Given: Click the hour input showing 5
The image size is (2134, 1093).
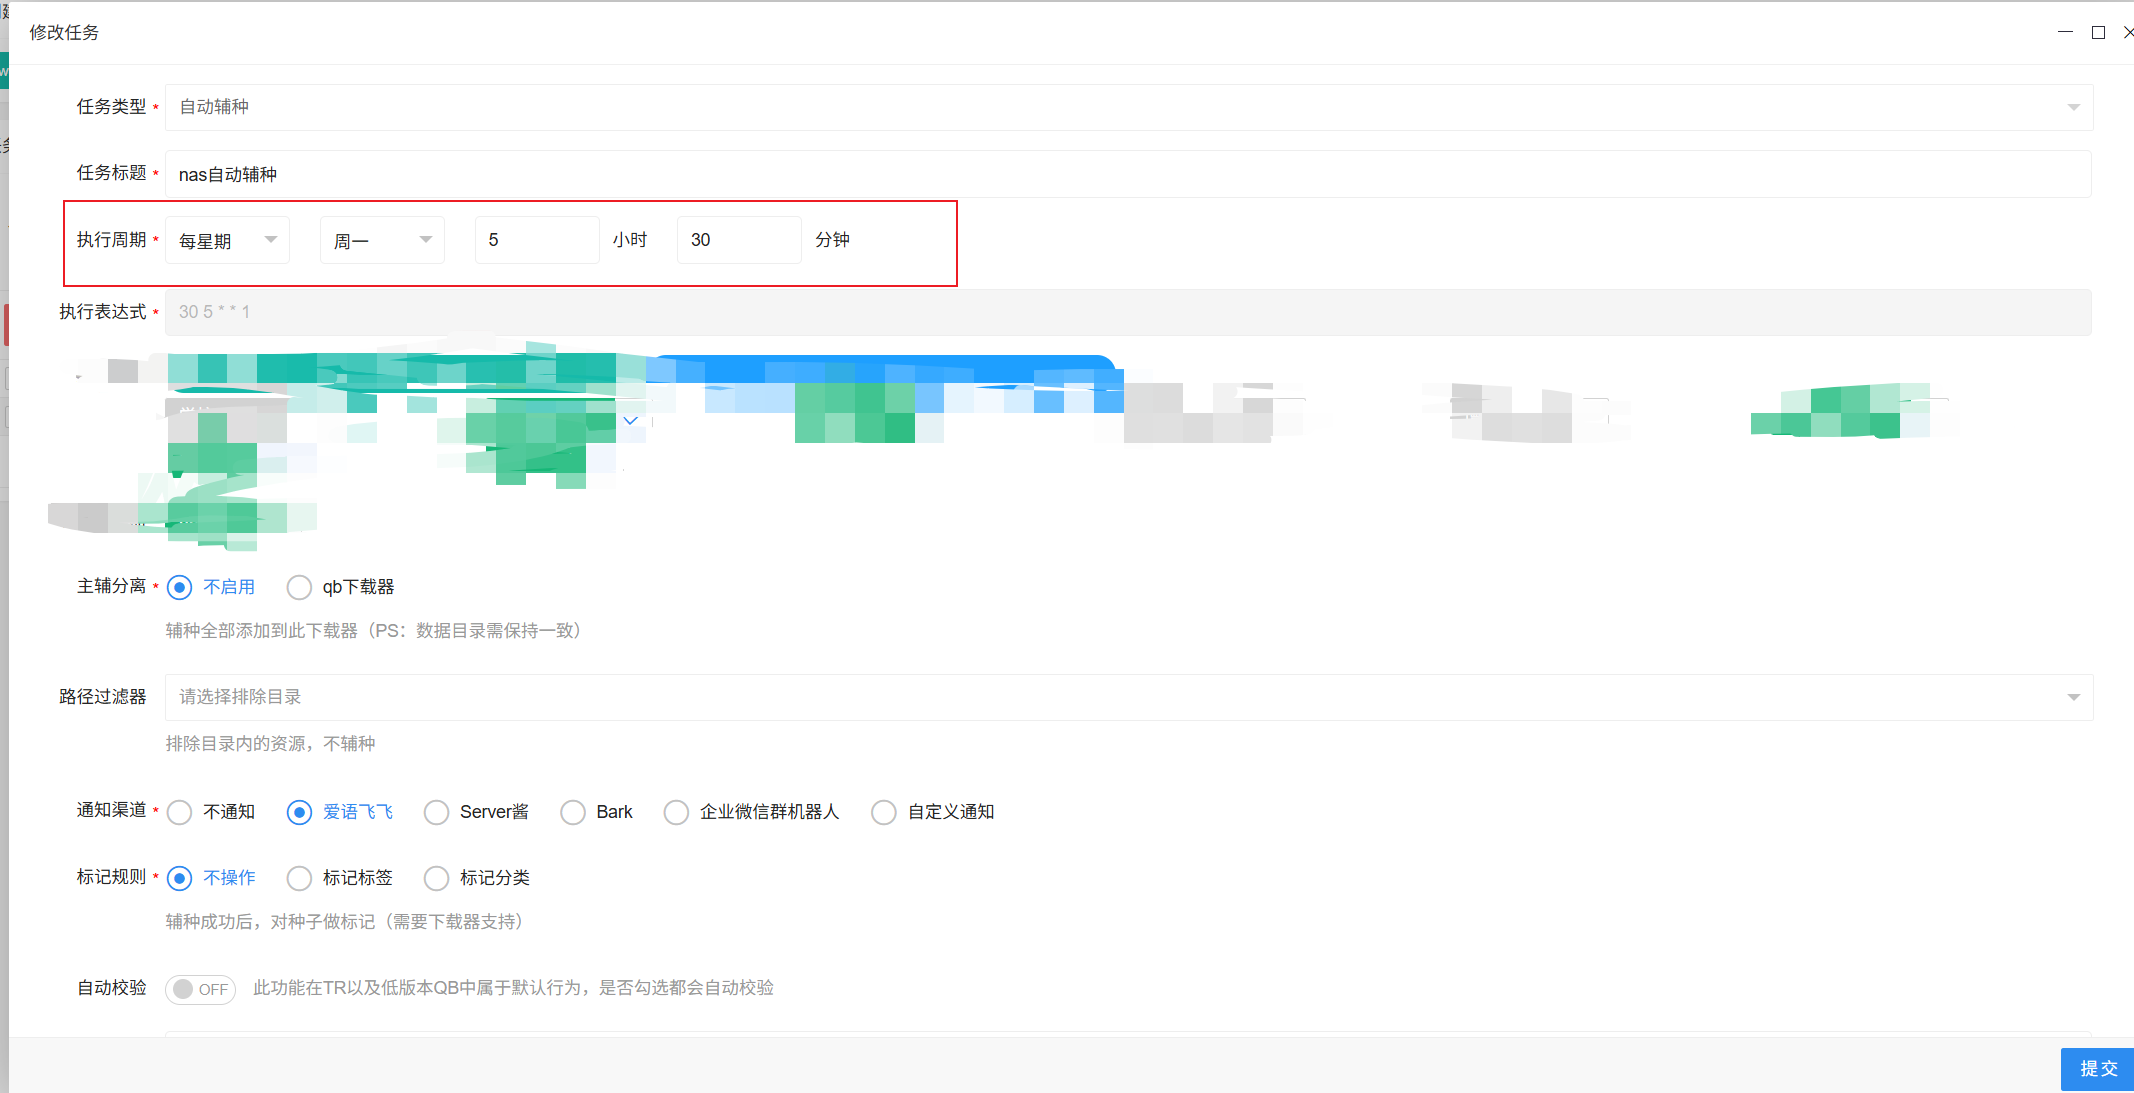Looking at the screenshot, I should click(536, 240).
